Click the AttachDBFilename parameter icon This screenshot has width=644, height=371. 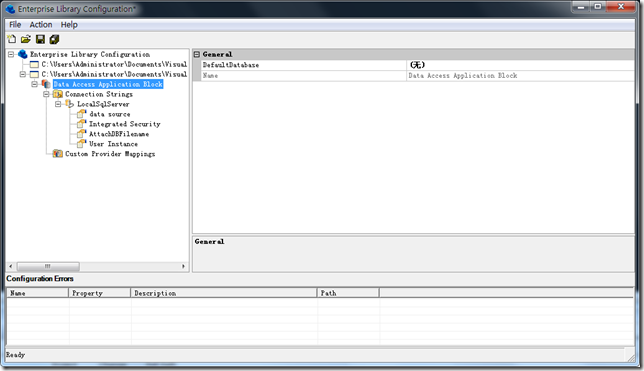(82, 134)
